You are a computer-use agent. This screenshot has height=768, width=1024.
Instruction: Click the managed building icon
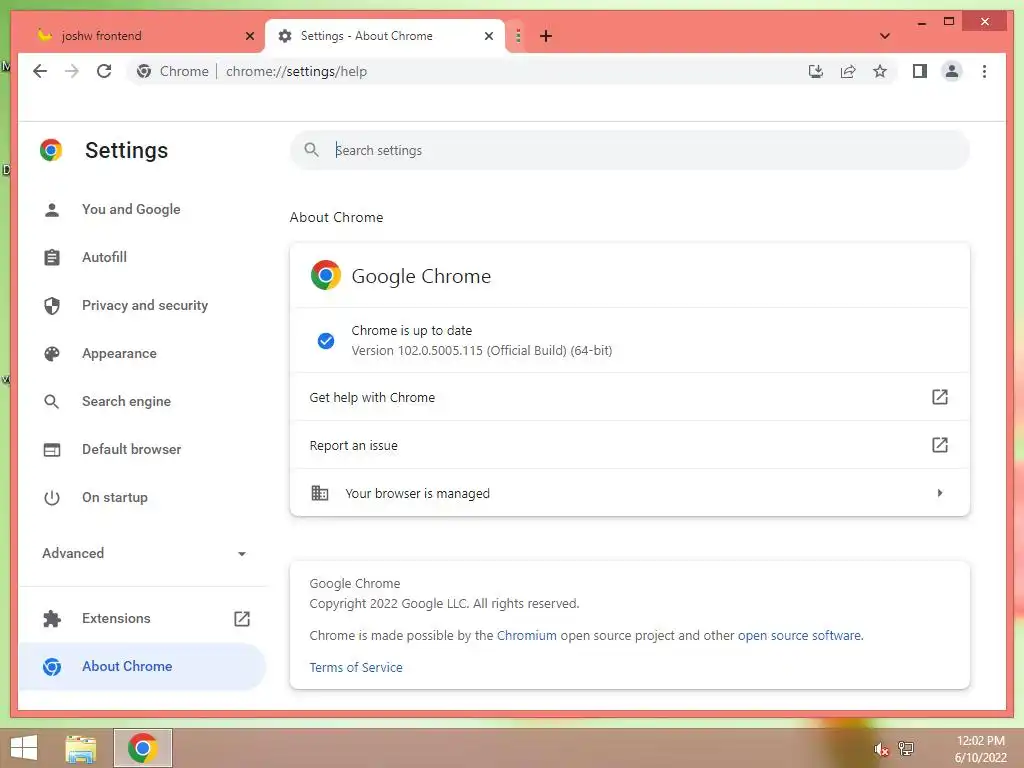point(319,493)
